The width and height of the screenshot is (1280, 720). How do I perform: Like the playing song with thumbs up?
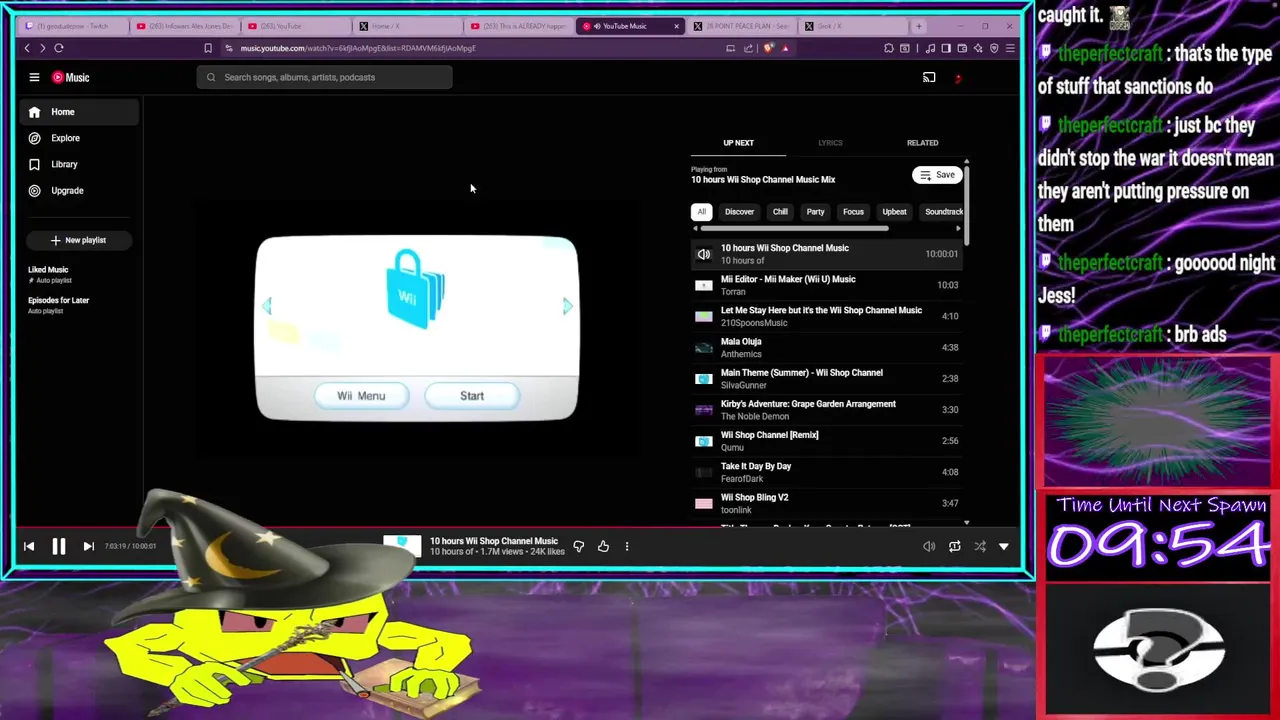[603, 546]
